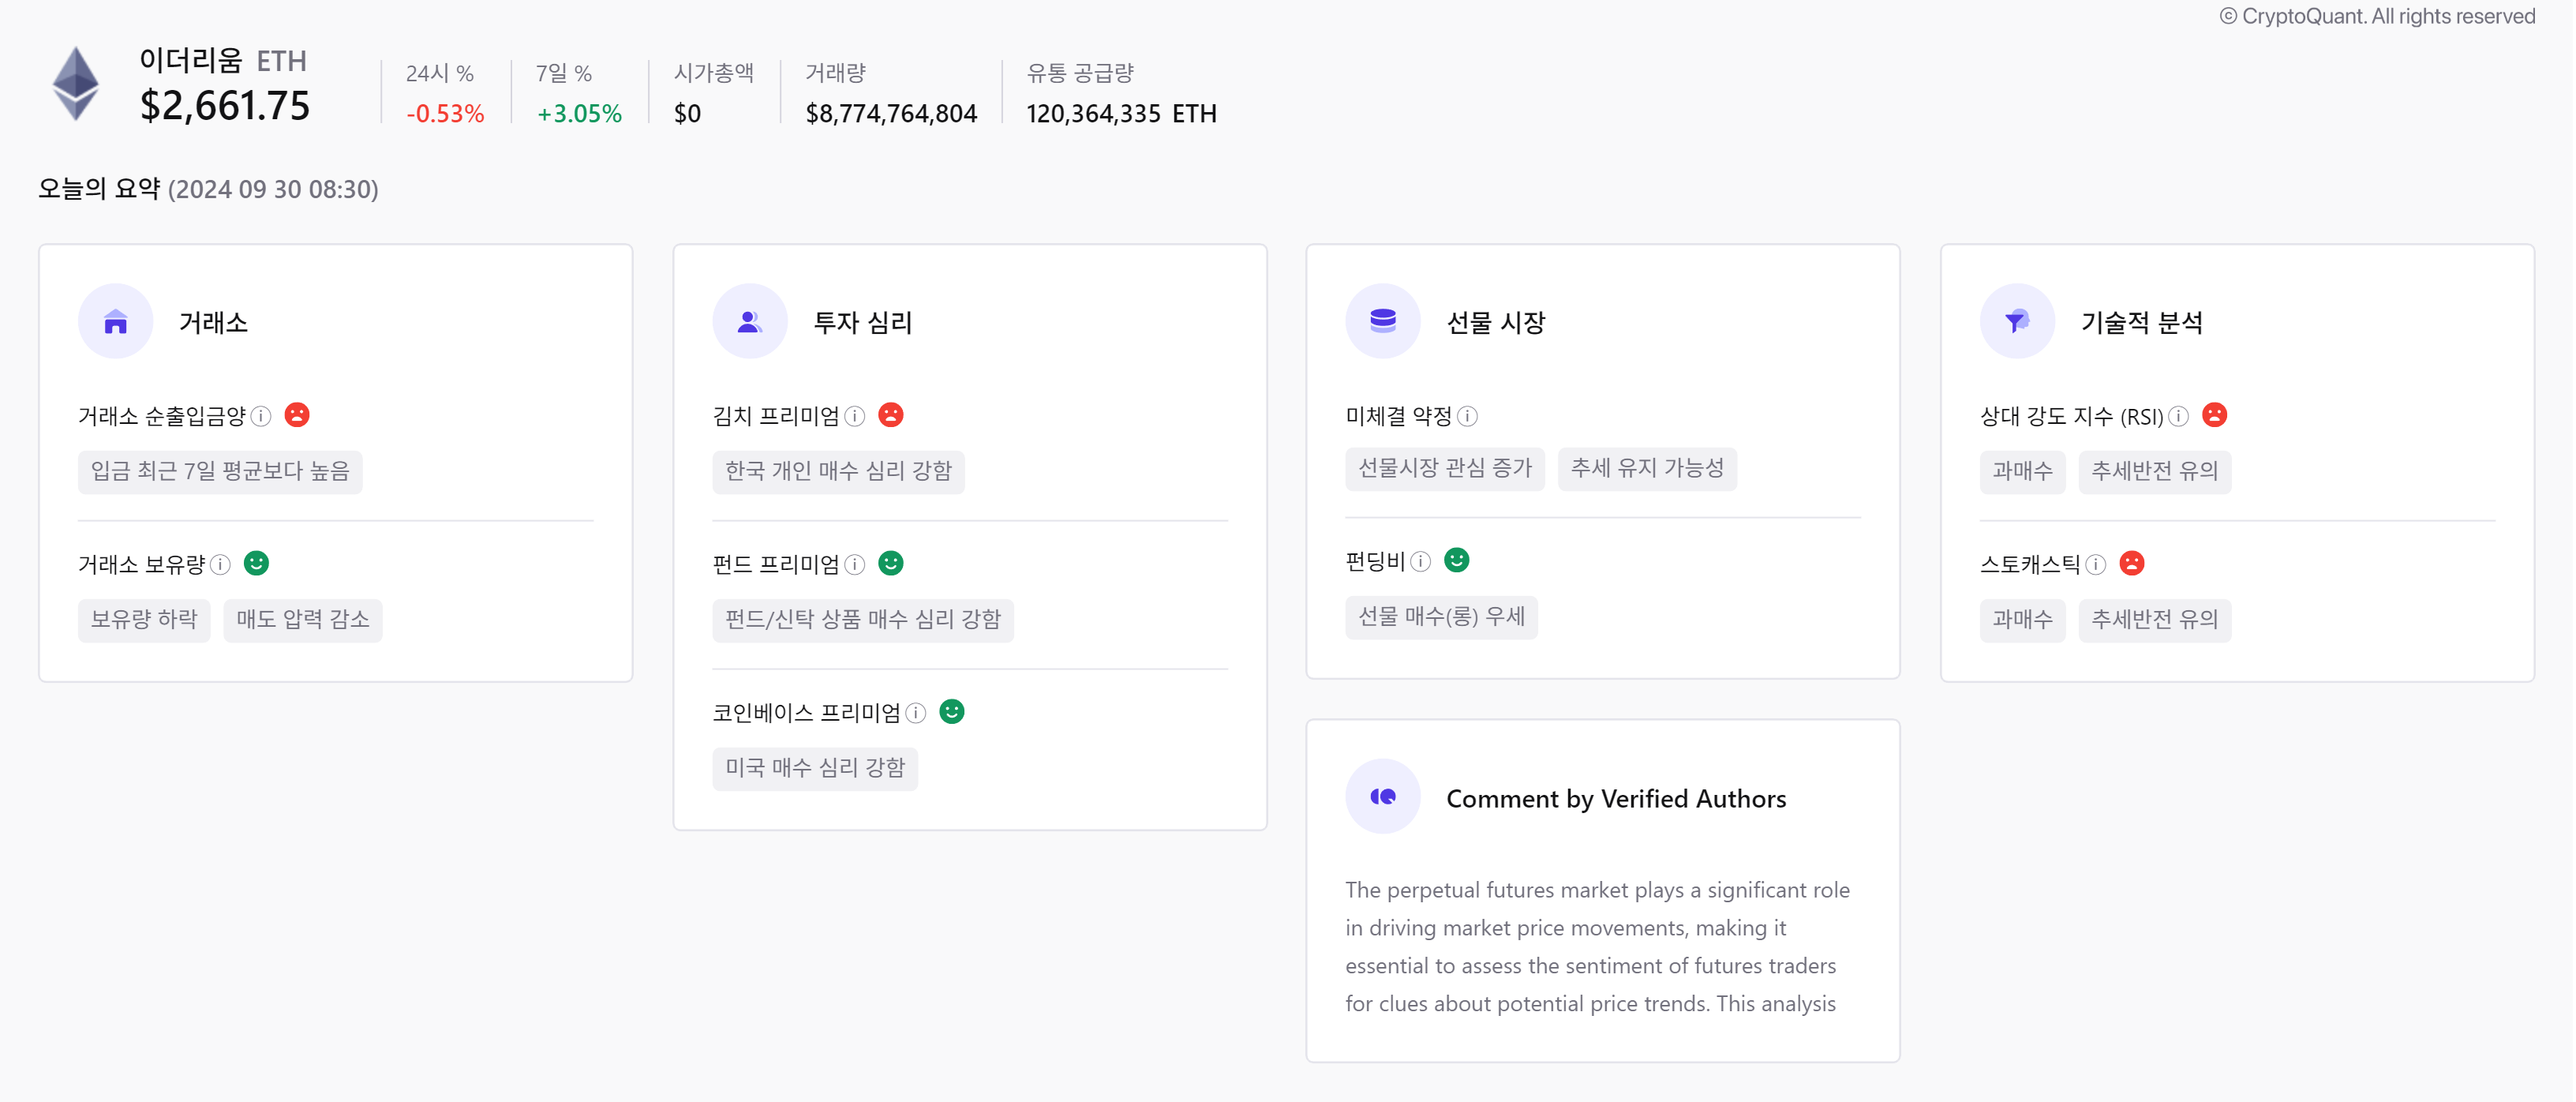Click the 거래소 보유량 label
Screen dimensions: 2576x1102
(x=141, y=565)
